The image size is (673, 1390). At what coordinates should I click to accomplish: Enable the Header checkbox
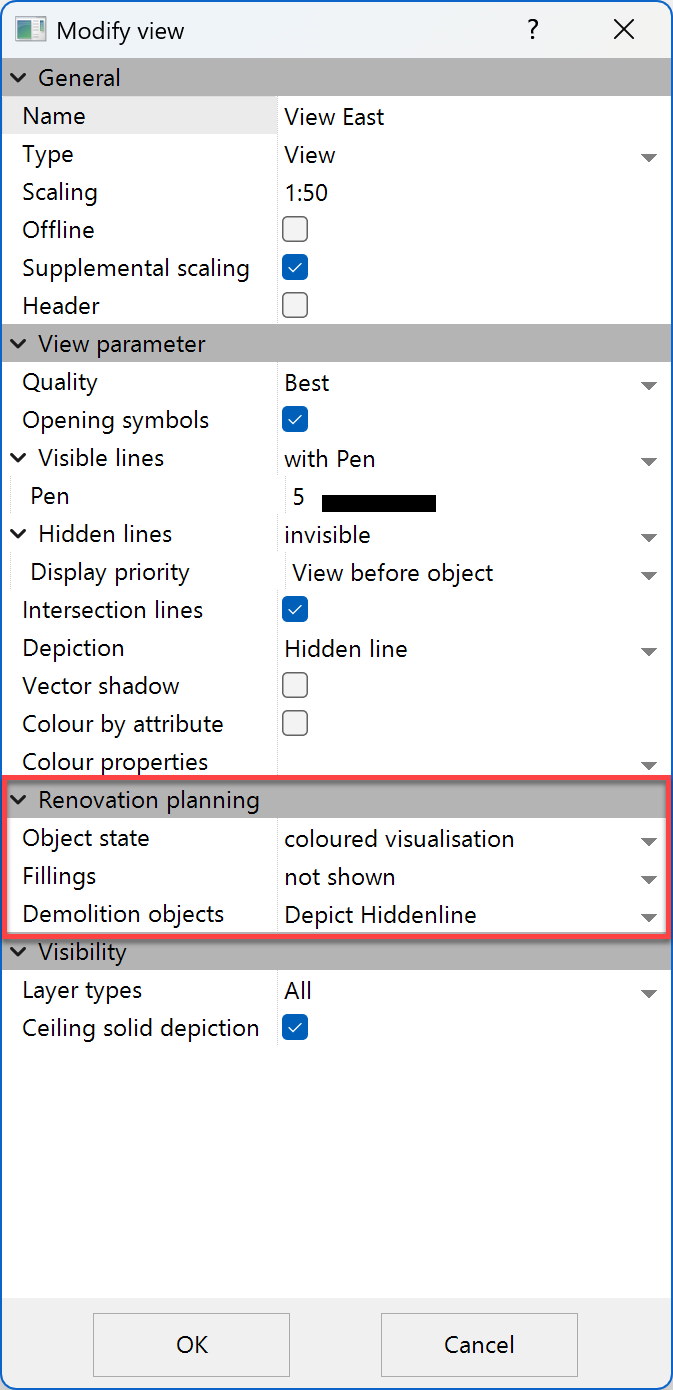pyautogui.click(x=294, y=305)
